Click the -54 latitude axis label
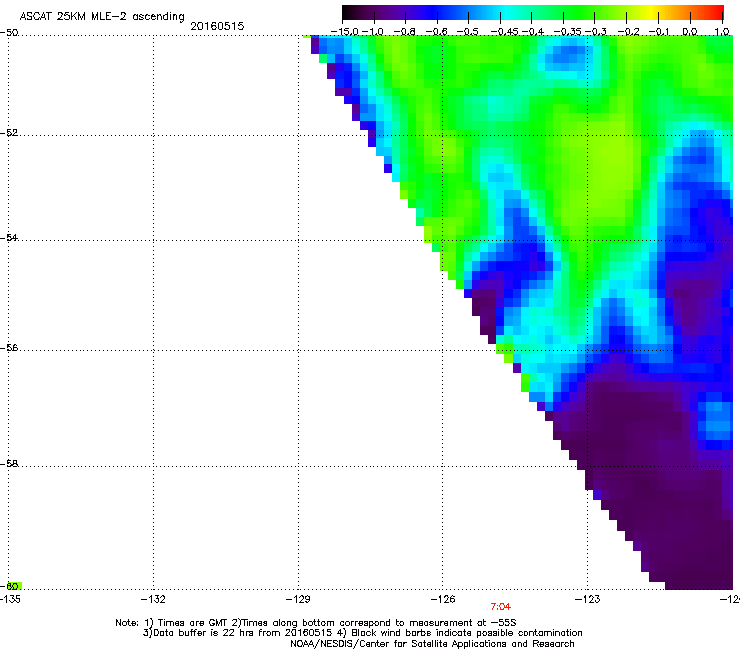This screenshot has height=650, width=740. [x=9, y=237]
